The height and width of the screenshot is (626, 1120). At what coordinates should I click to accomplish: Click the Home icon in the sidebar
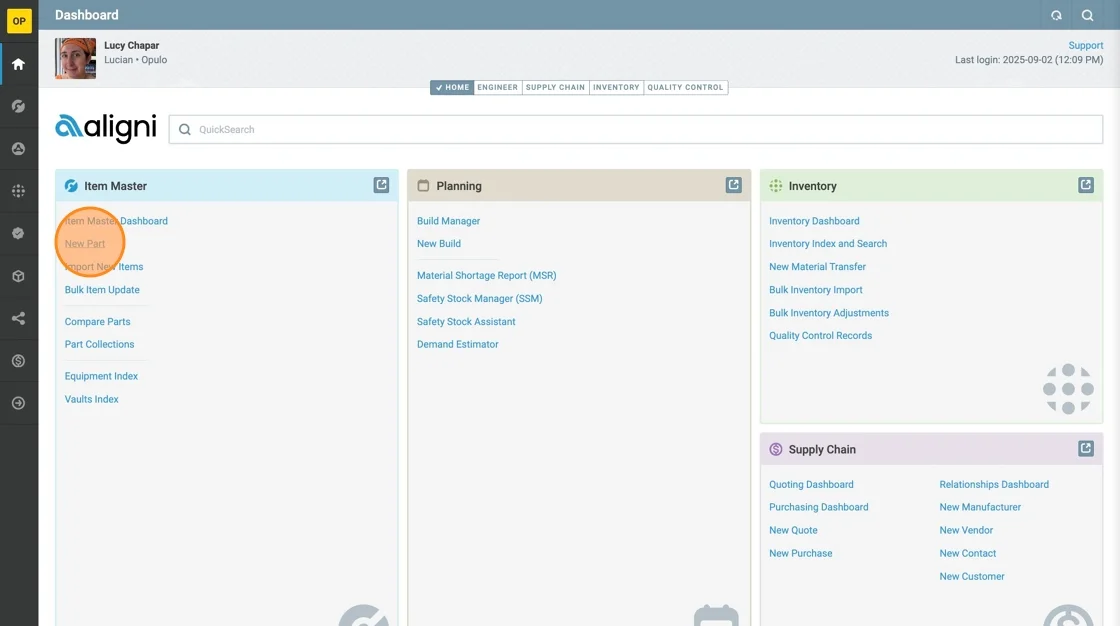[x=18, y=64]
